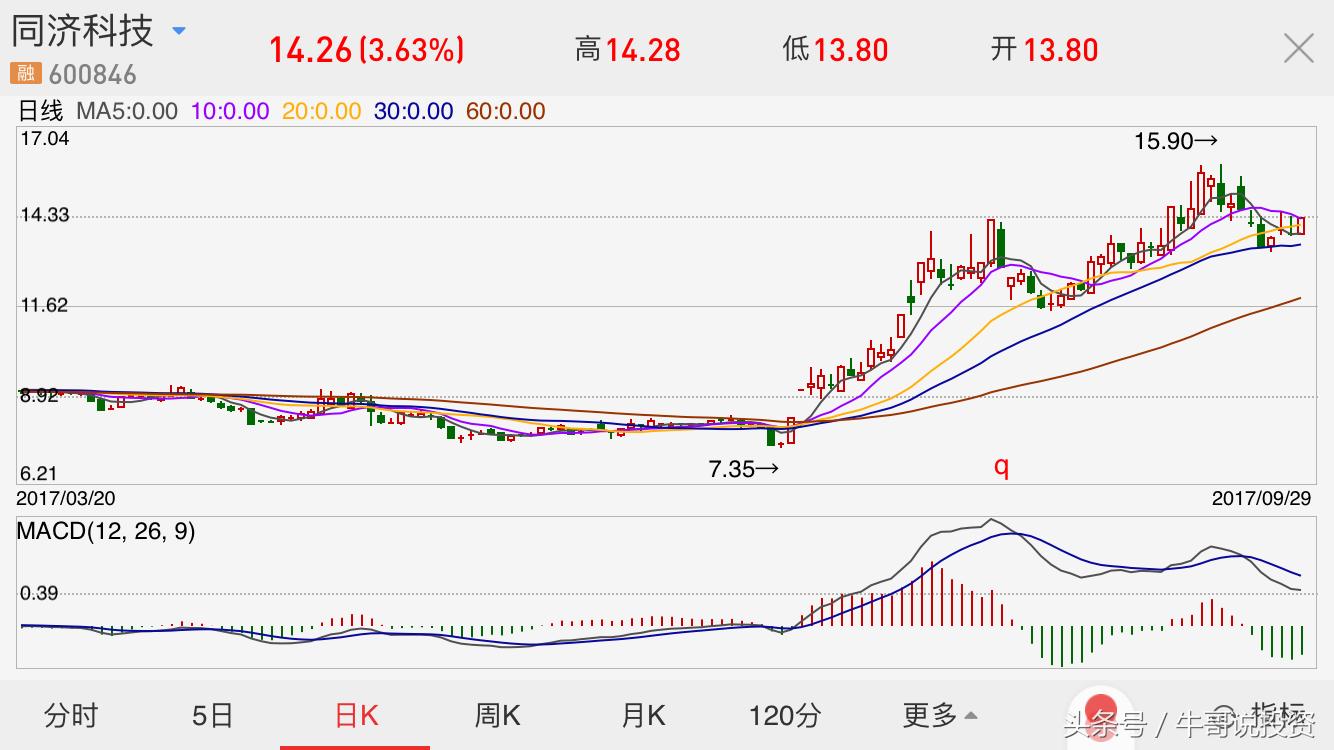This screenshot has width=1334, height=750.
Task: Click the 7.35→ low price marker
Action: click(743, 467)
